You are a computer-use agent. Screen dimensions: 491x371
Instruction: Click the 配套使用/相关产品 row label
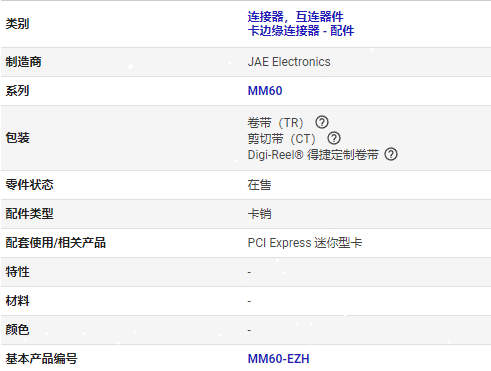pos(55,243)
